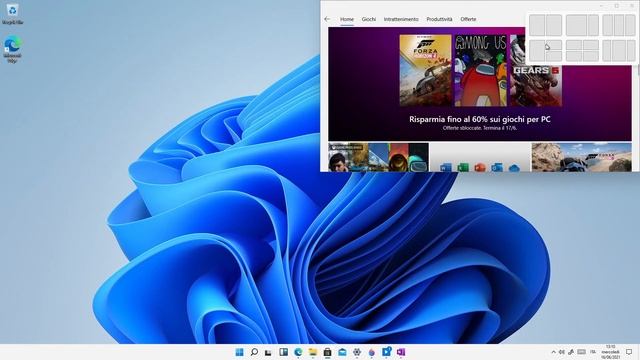The width and height of the screenshot is (640, 360).
Task: Switch to the Giochi tab
Action: [x=369, y=19]
